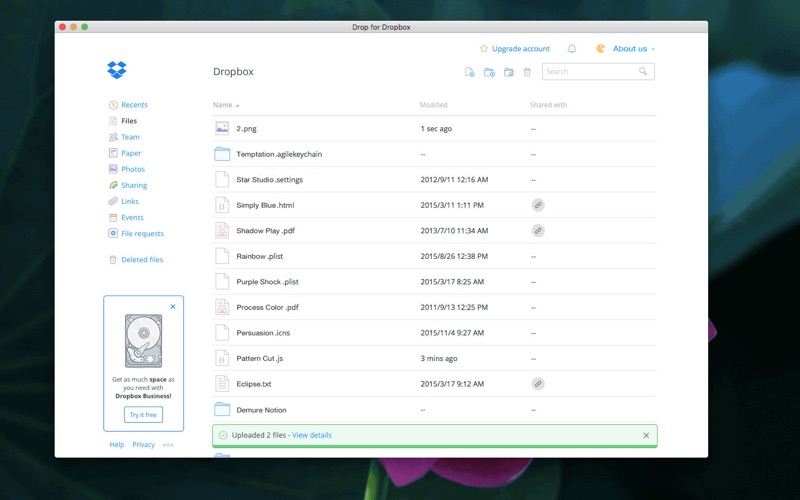Open the Temptation.agilekeychain folder name

pyautogui.click(x=279, y=154)
